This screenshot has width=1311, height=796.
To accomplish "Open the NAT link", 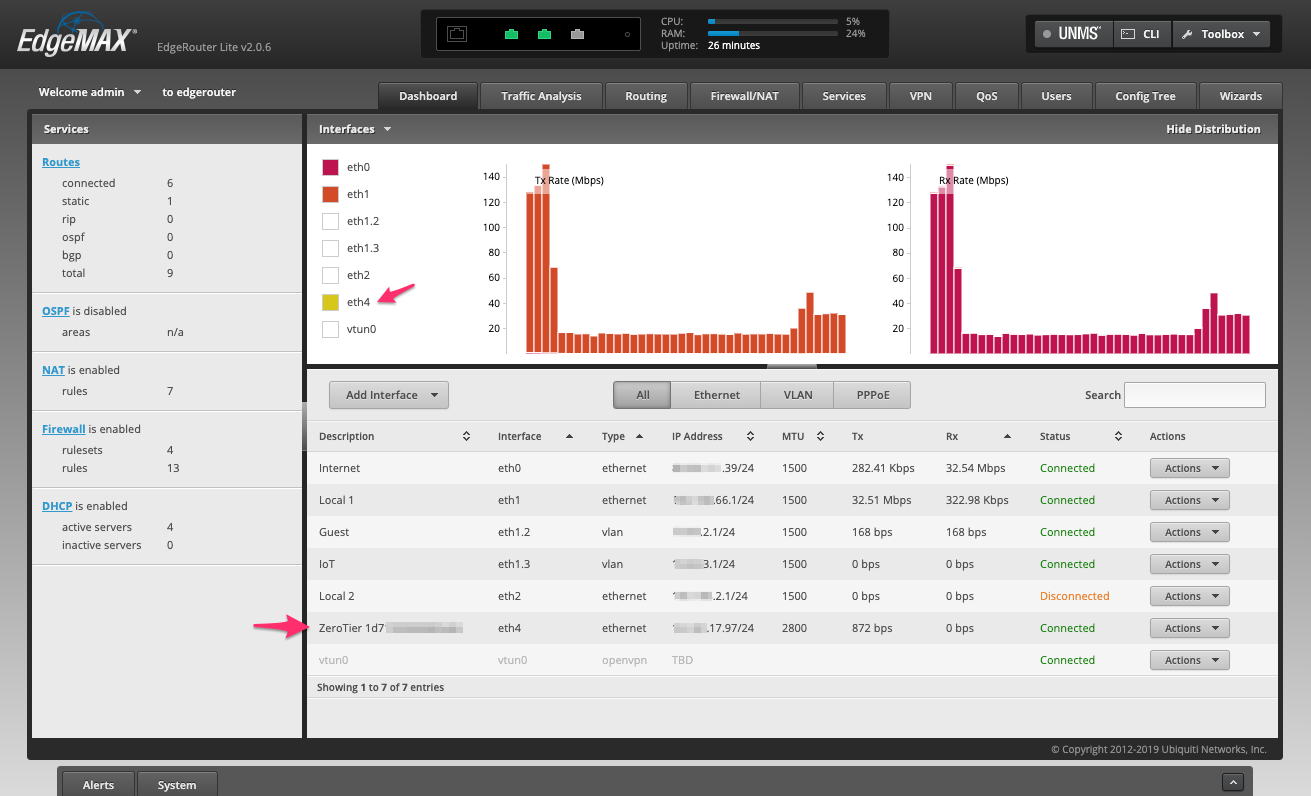I will [x=53, y=370].
